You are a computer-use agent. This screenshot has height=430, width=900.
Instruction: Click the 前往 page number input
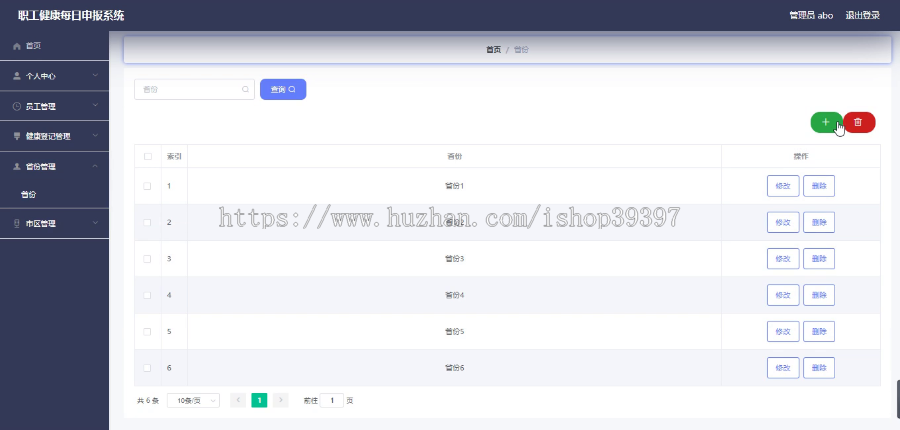coord(331,401)
